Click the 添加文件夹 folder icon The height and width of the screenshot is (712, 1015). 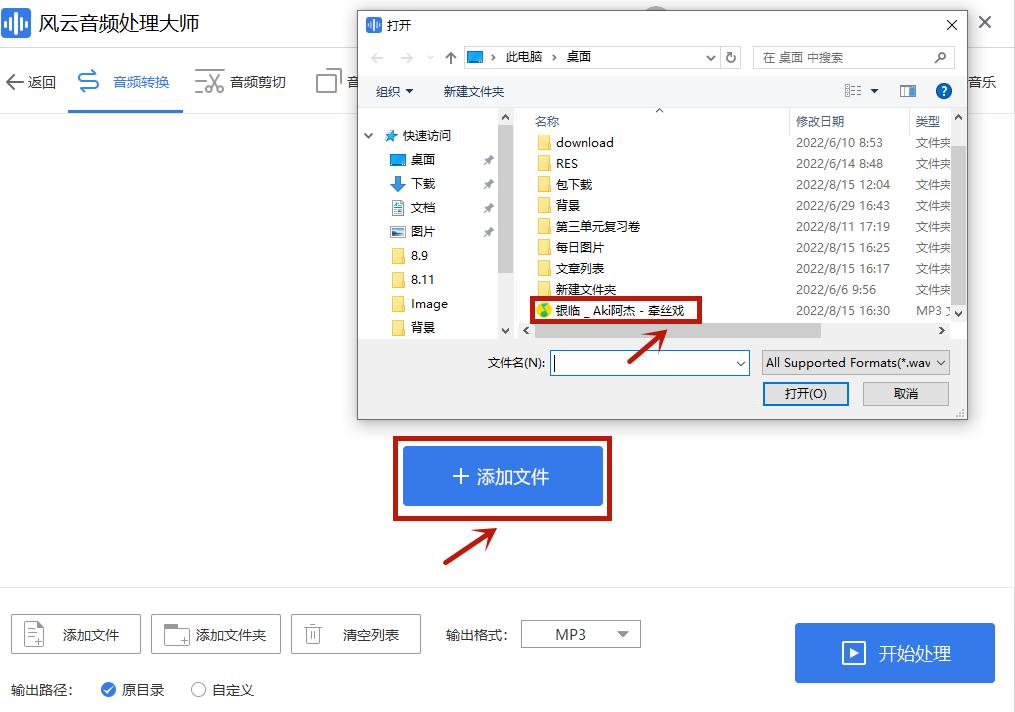(175, 634)
